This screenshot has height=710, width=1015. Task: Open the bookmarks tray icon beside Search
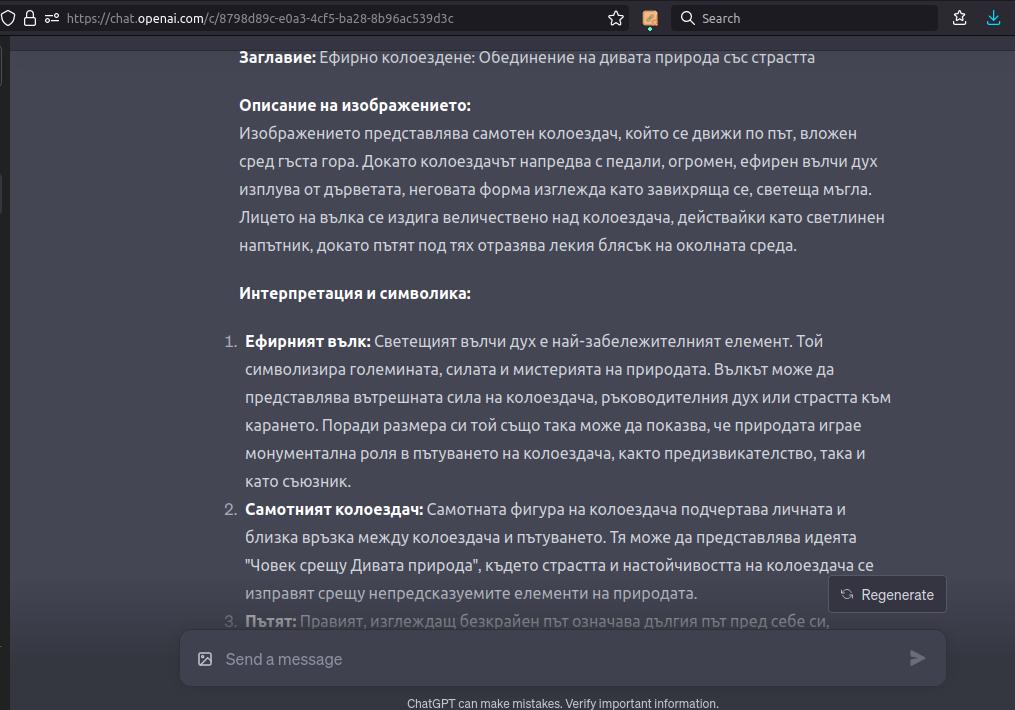[960, 18]
